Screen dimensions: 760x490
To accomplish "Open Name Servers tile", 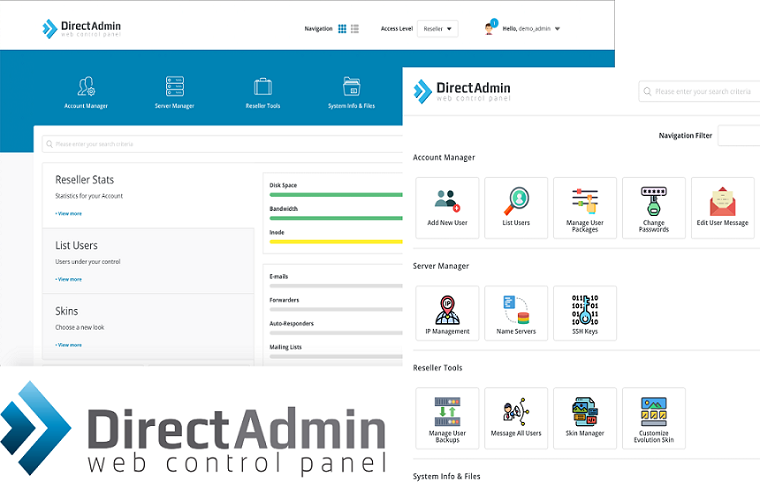I will point(516,313).
